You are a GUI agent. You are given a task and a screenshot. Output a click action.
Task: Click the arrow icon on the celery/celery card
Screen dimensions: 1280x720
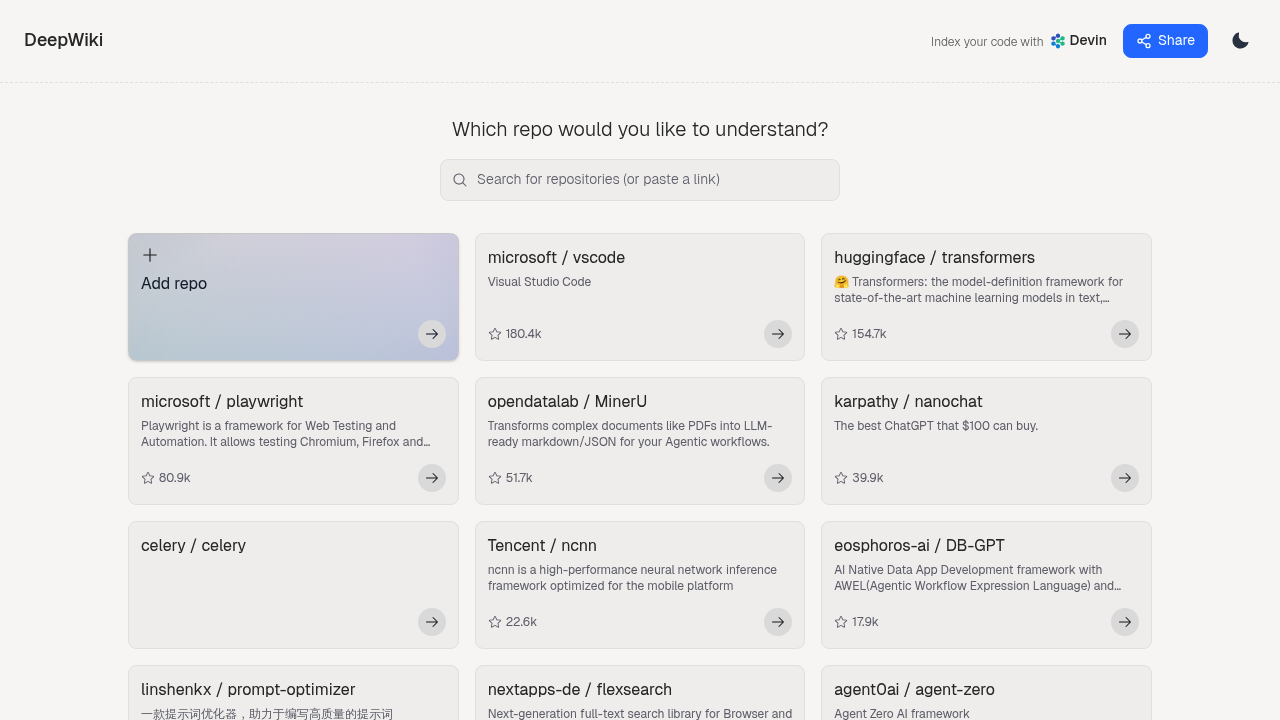pyautogui.click(x=432, y=622)
